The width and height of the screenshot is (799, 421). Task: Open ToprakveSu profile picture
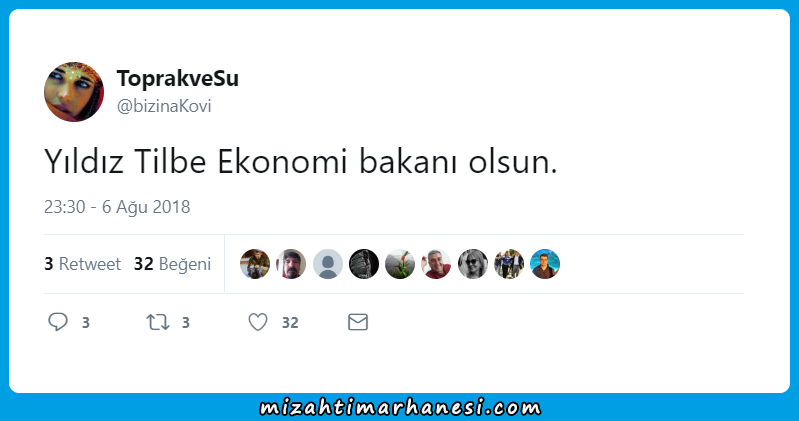point(74,92)
